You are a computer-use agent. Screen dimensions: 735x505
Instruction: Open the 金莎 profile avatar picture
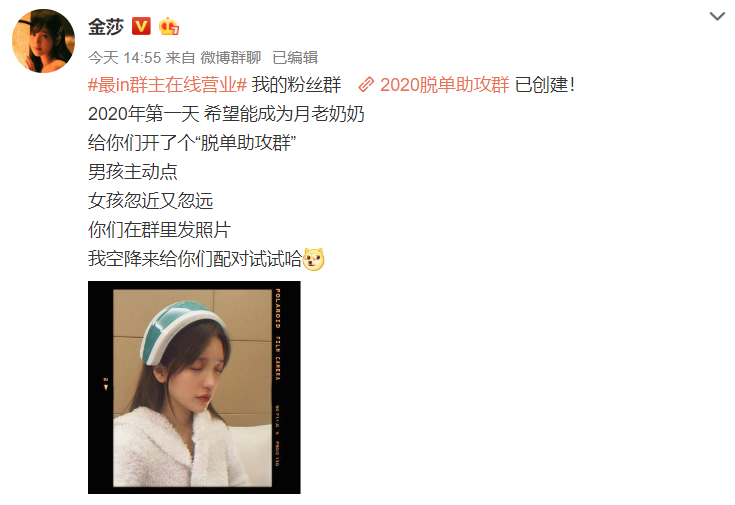coord(44,41)
